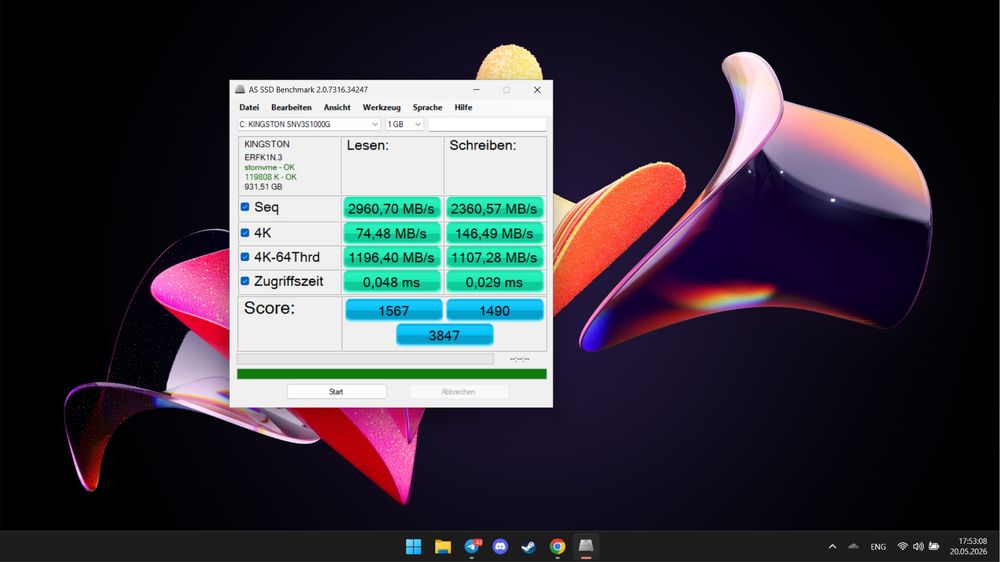Click the green overall progress bar
Screen dimensions: 1000x562
click(x=392, y=374)
